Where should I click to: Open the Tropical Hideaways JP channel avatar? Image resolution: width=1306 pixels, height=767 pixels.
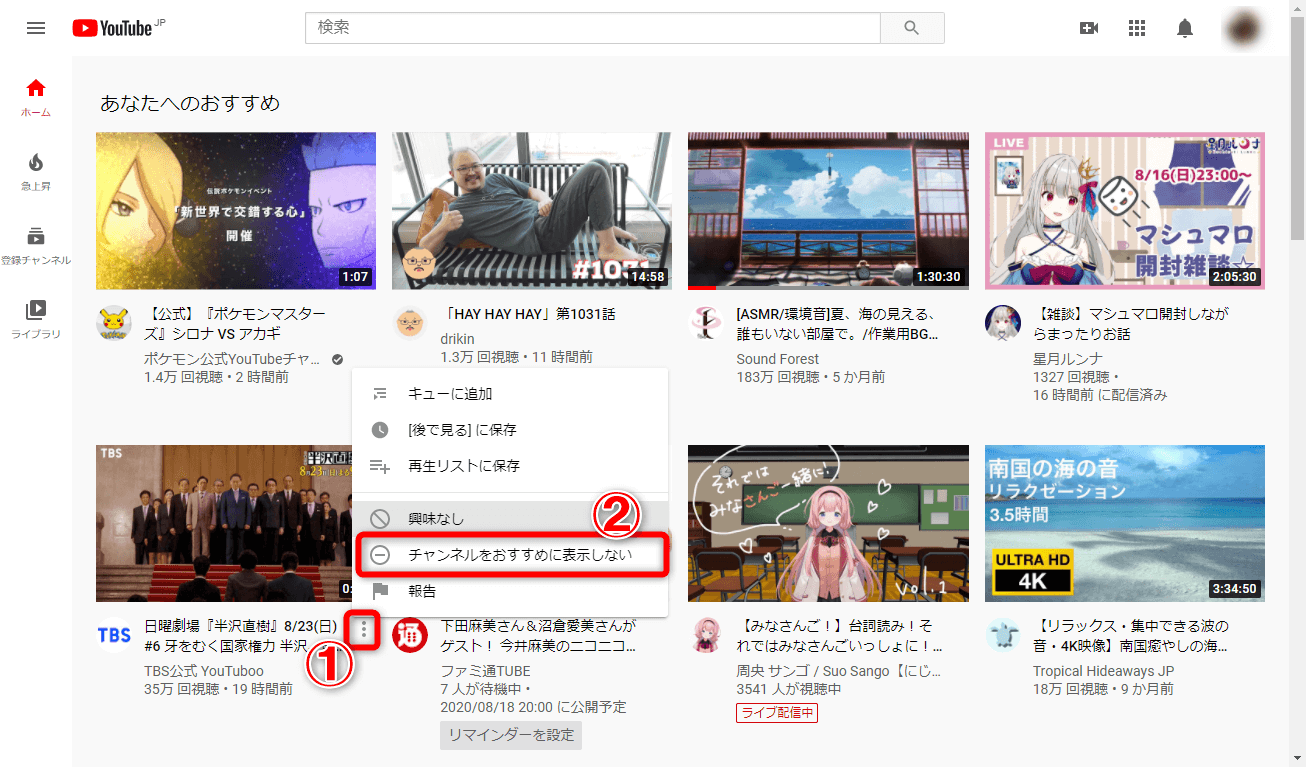[x=1002, y=635]
